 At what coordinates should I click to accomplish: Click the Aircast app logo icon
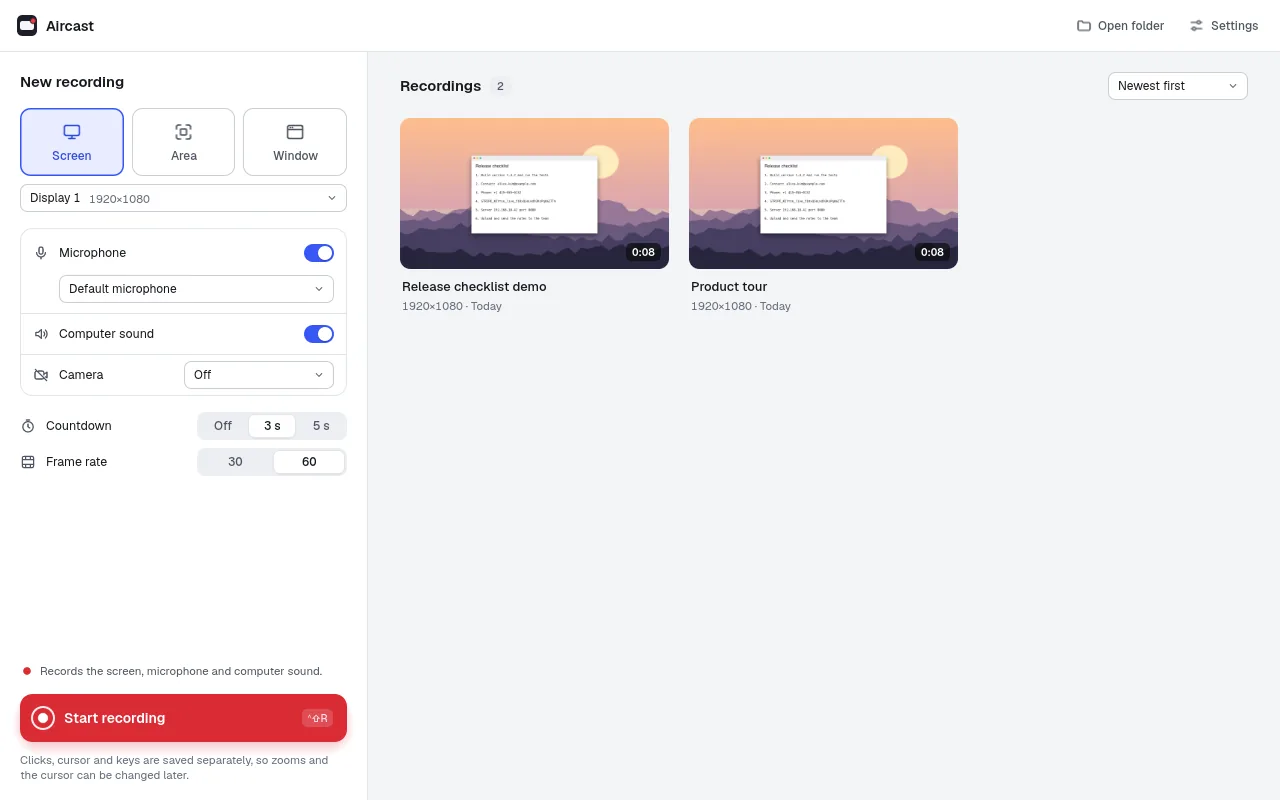point(27,26)
